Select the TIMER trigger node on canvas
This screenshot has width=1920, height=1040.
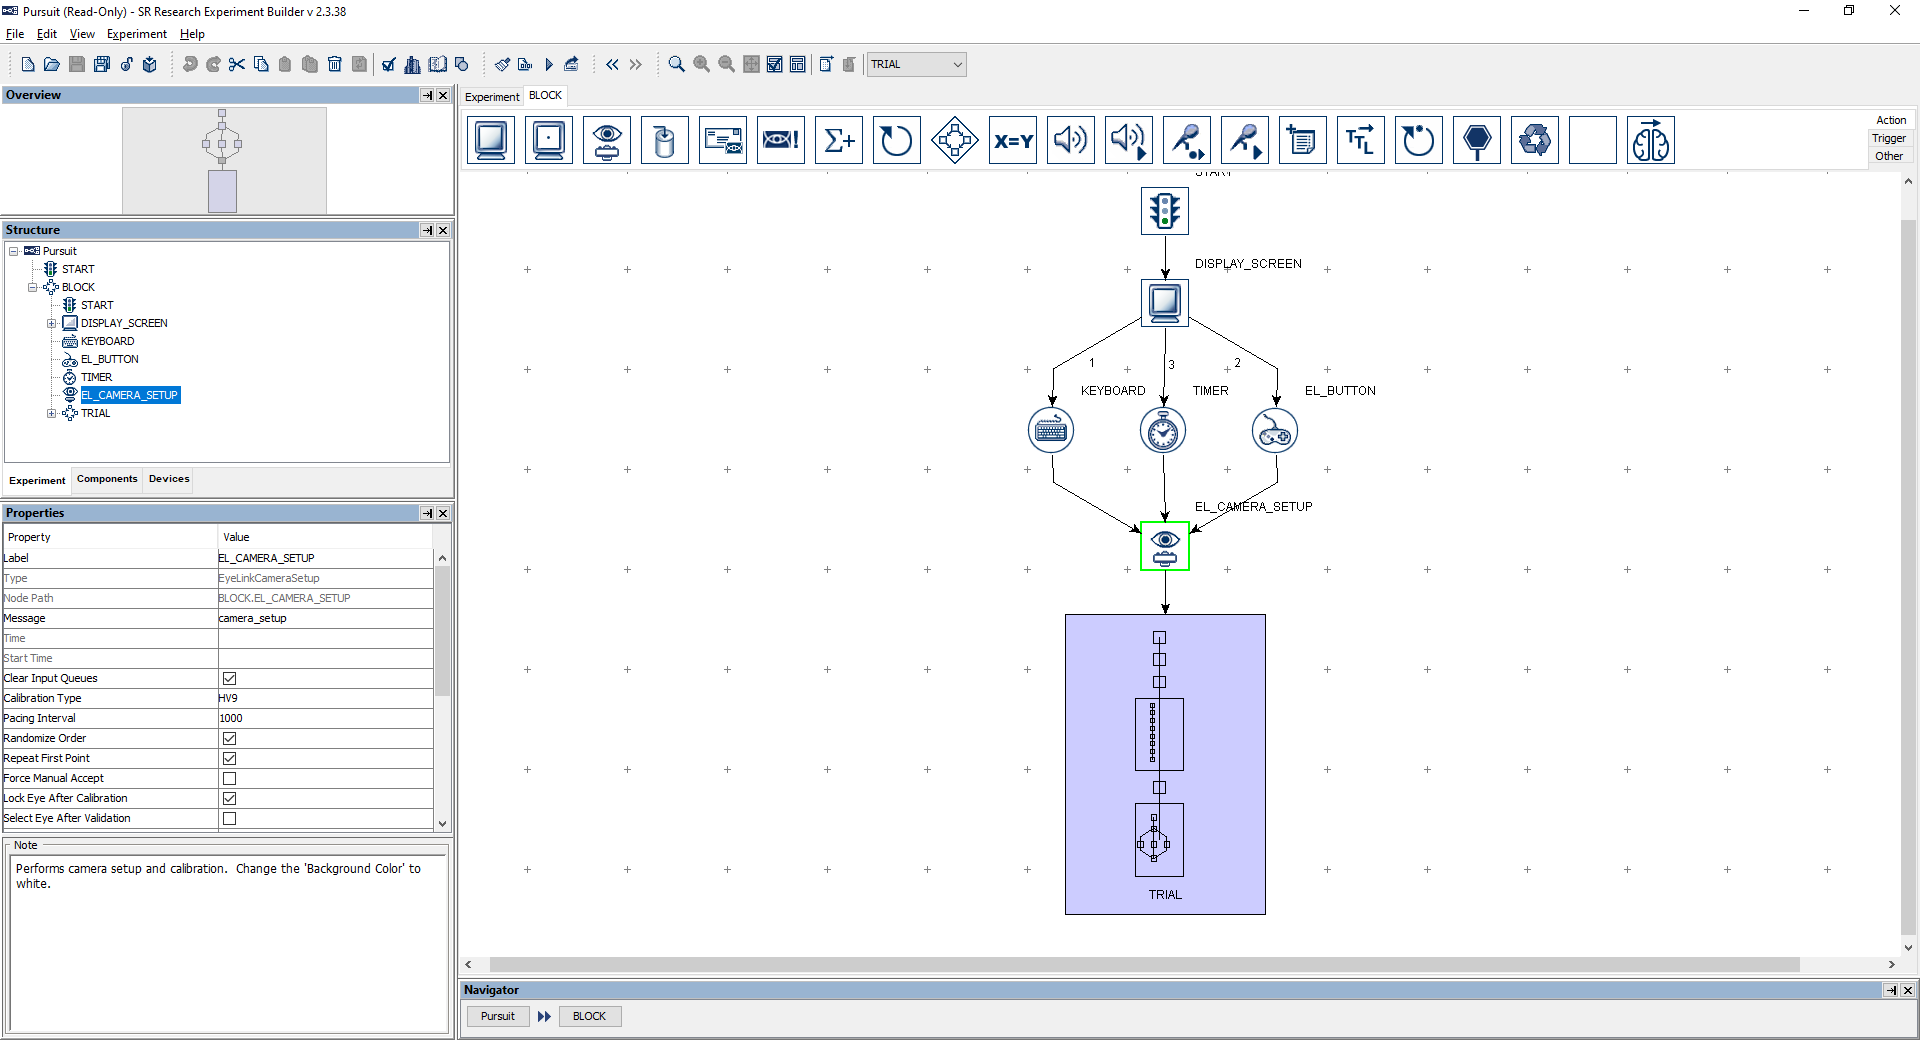[x=1163, y=430]
